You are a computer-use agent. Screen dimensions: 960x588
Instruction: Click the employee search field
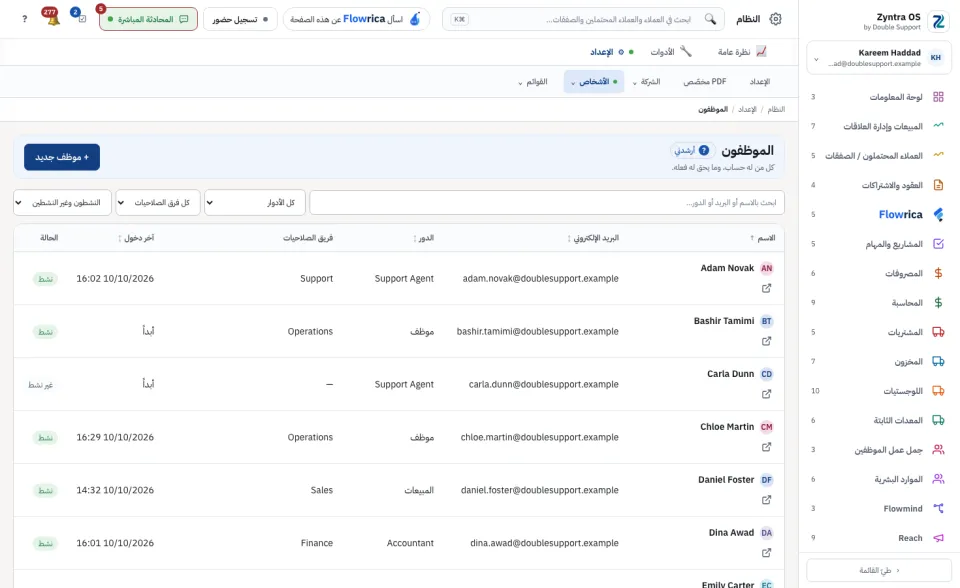pos(547,203)
